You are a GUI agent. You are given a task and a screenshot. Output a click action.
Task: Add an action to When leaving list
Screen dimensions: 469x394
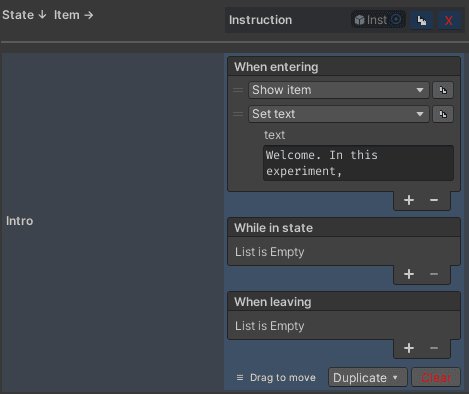(409, 348)
